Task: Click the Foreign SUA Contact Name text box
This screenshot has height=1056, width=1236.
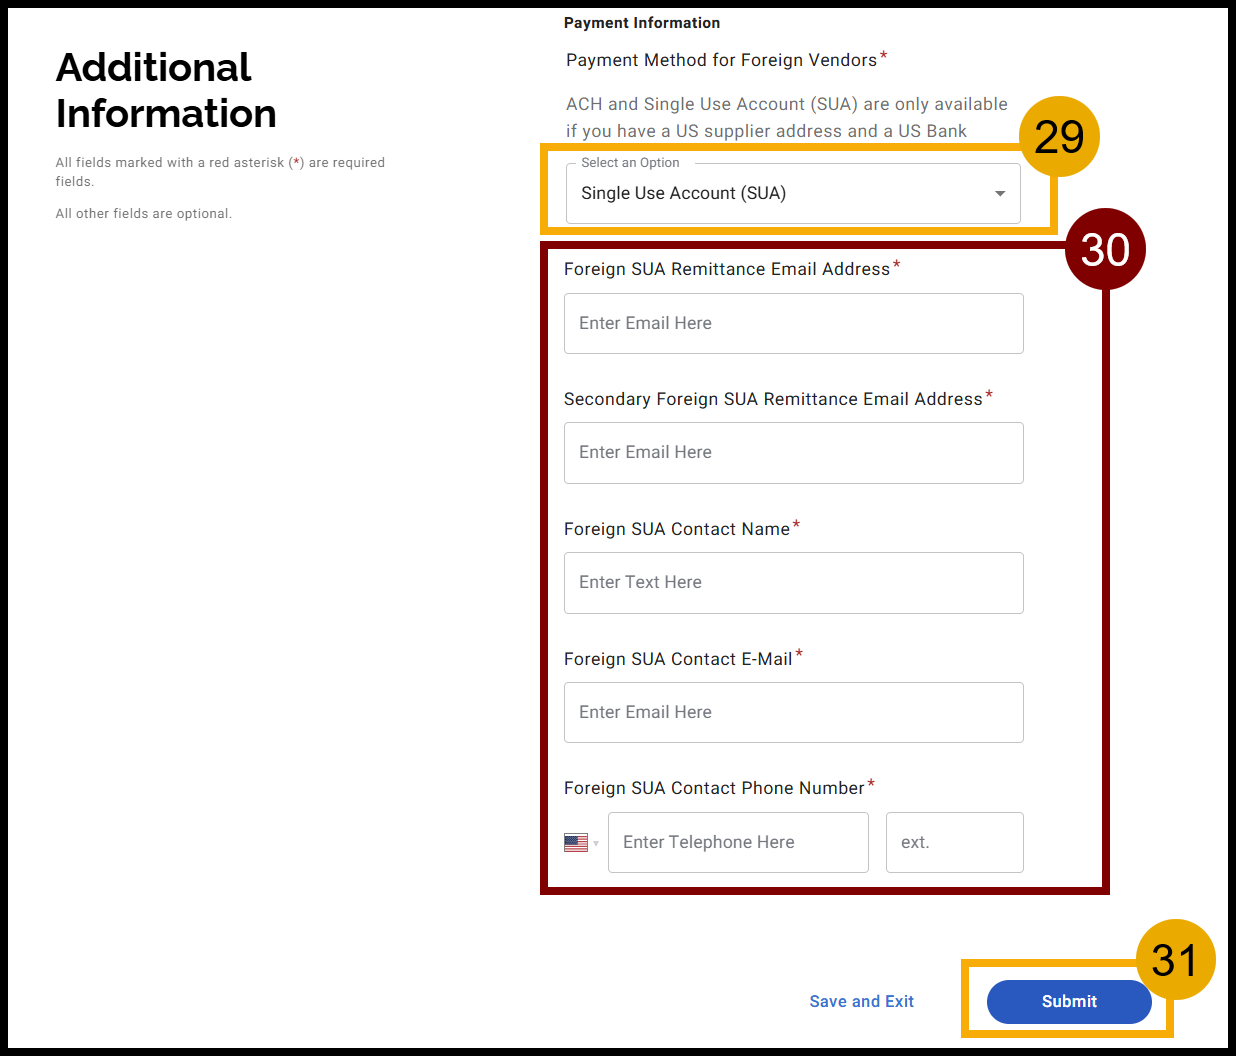Action: coord(793,582)
